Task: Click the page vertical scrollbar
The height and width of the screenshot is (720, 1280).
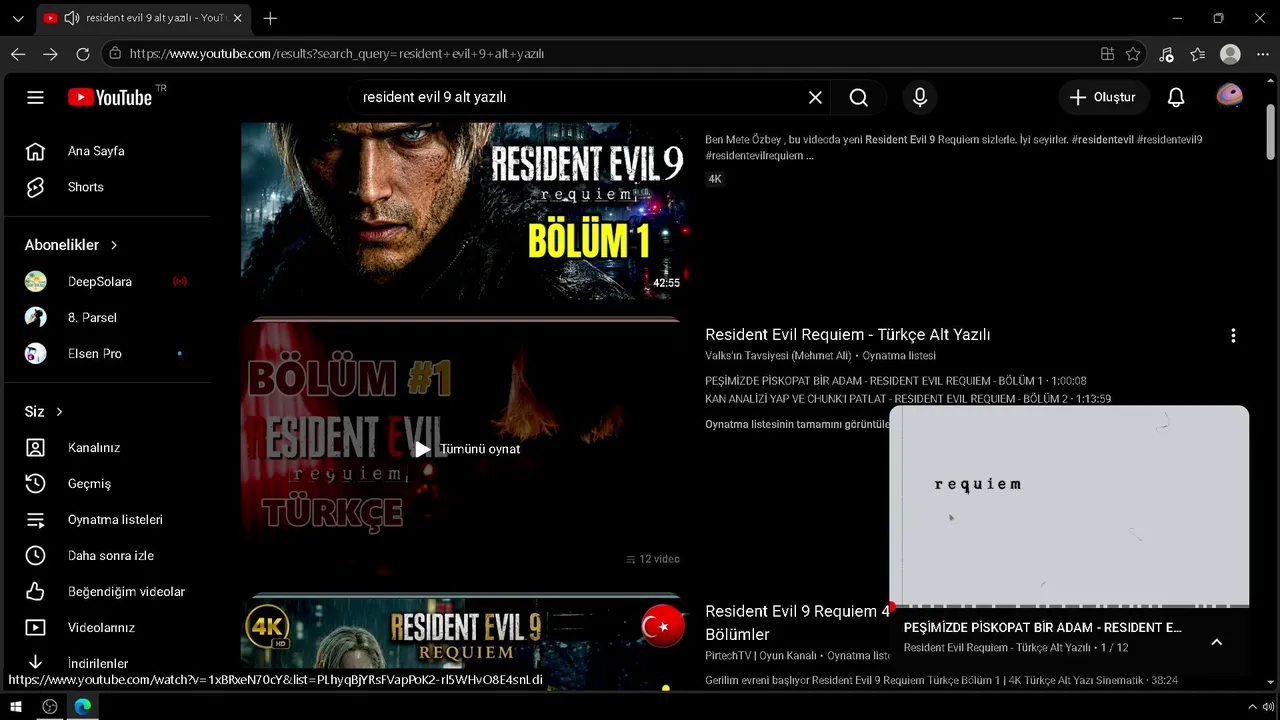Action: (1271, 130)
